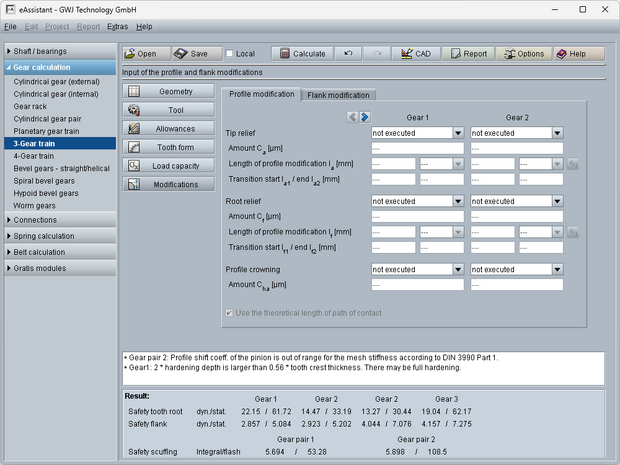Image resolution: width=620 pixels, height=465 pixels.
Task: Open the Extras menu
Action: tap(117, 26)
